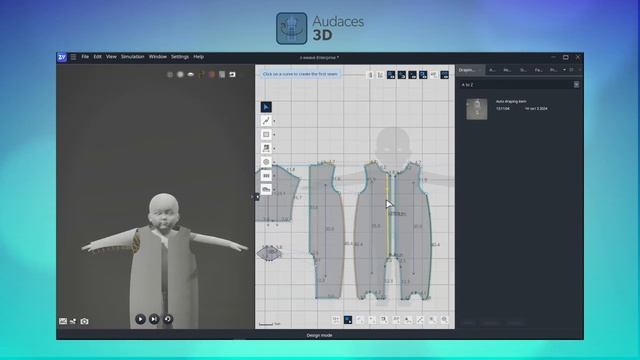Toggle the first dark-blue icon in 2D top toolbar
Screen dimensions: 640x360
(x=391, y=75)
